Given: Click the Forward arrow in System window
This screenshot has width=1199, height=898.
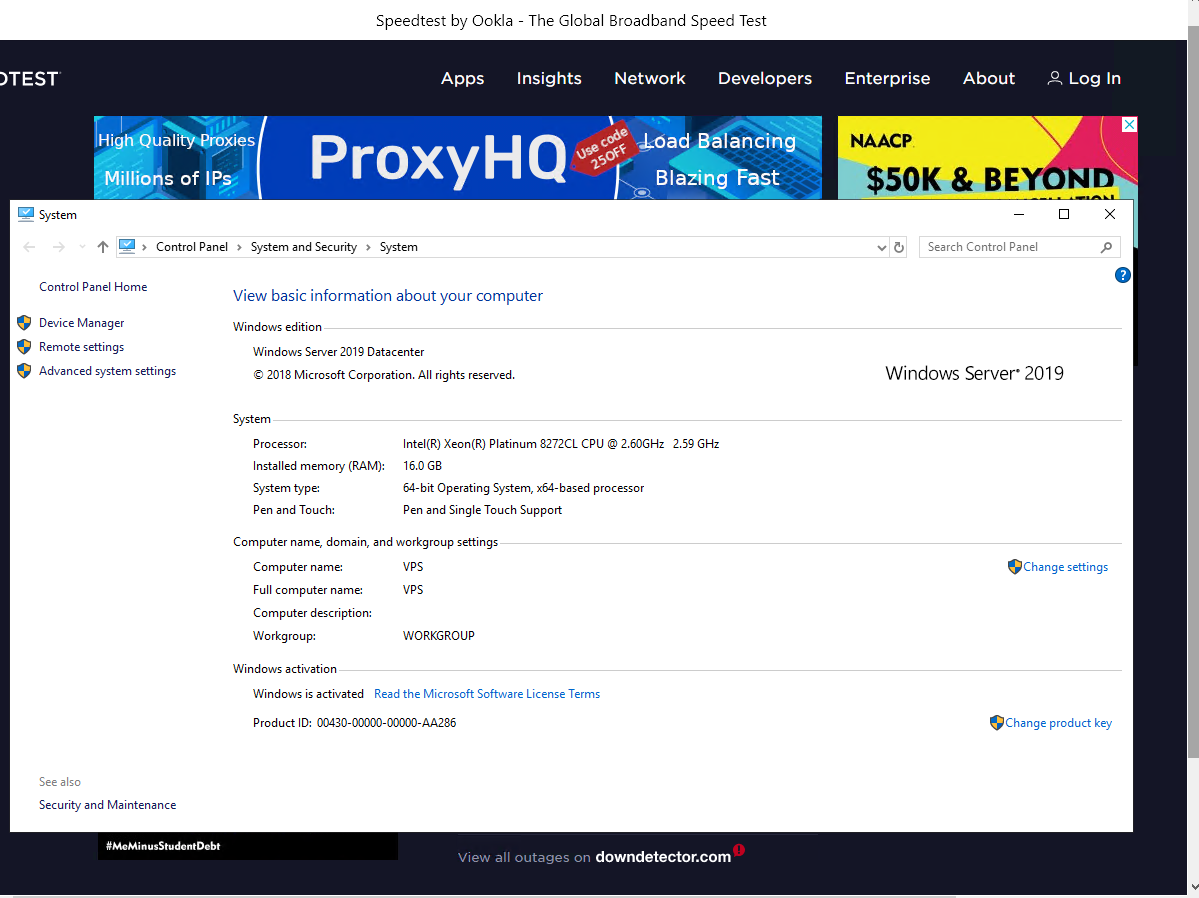Looking at the screenshot, I should (x=58, y=247).
